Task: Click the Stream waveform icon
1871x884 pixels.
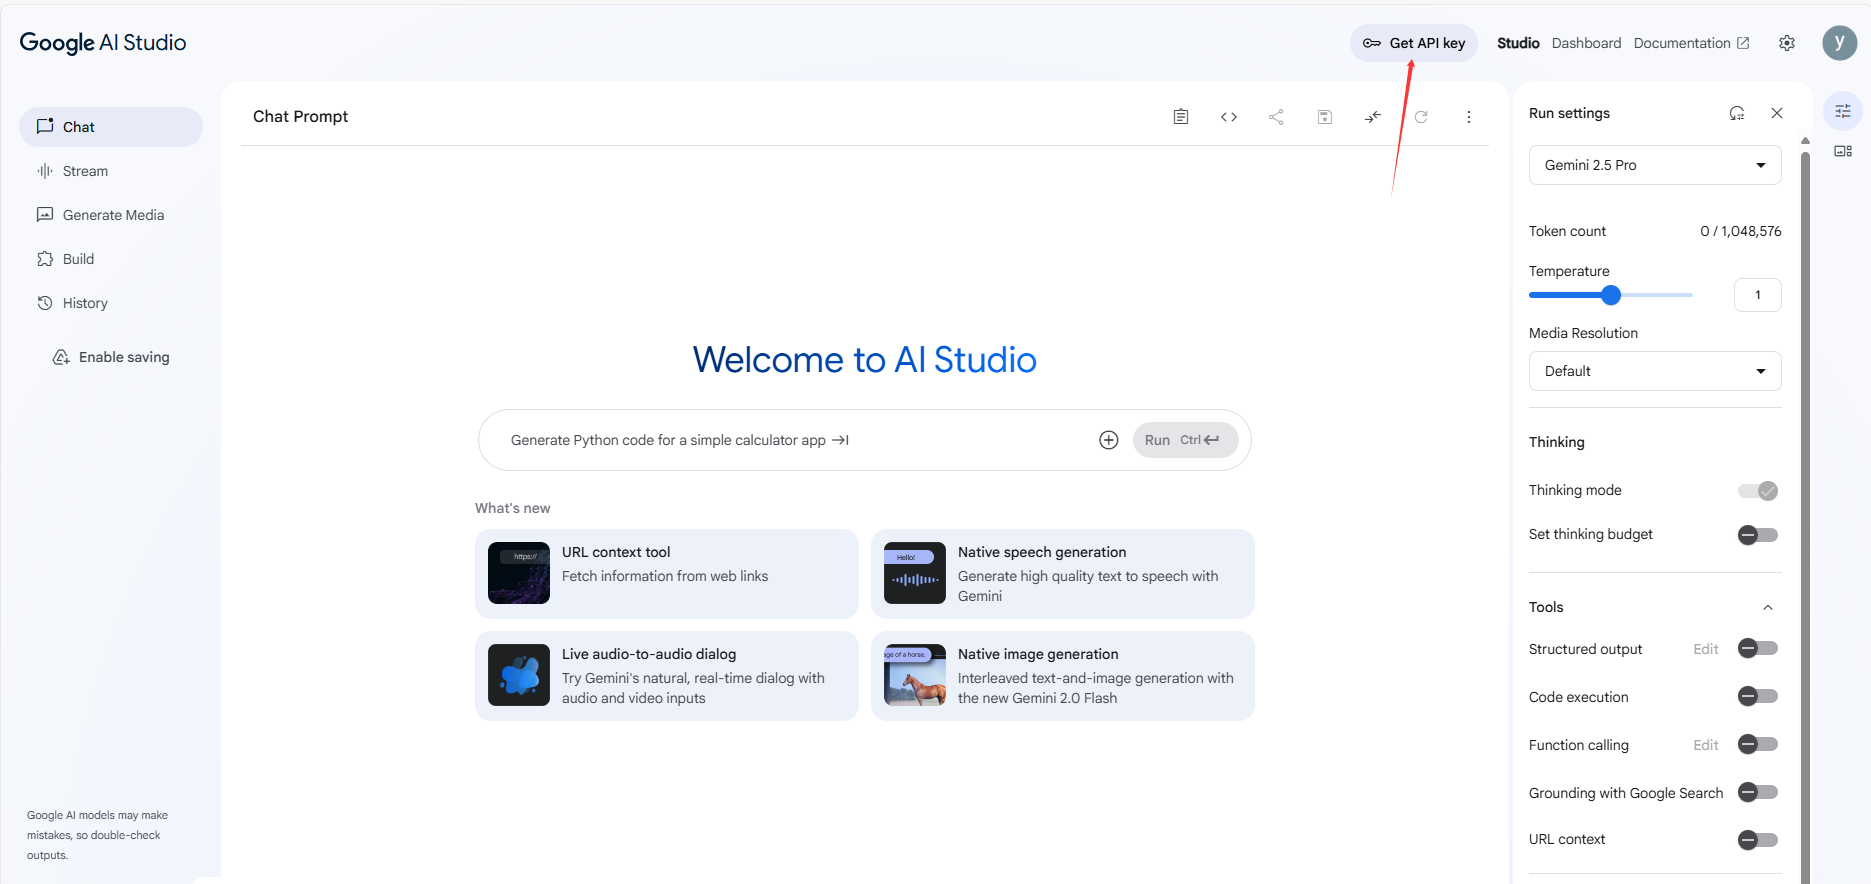Action: (x=45, y=171)
